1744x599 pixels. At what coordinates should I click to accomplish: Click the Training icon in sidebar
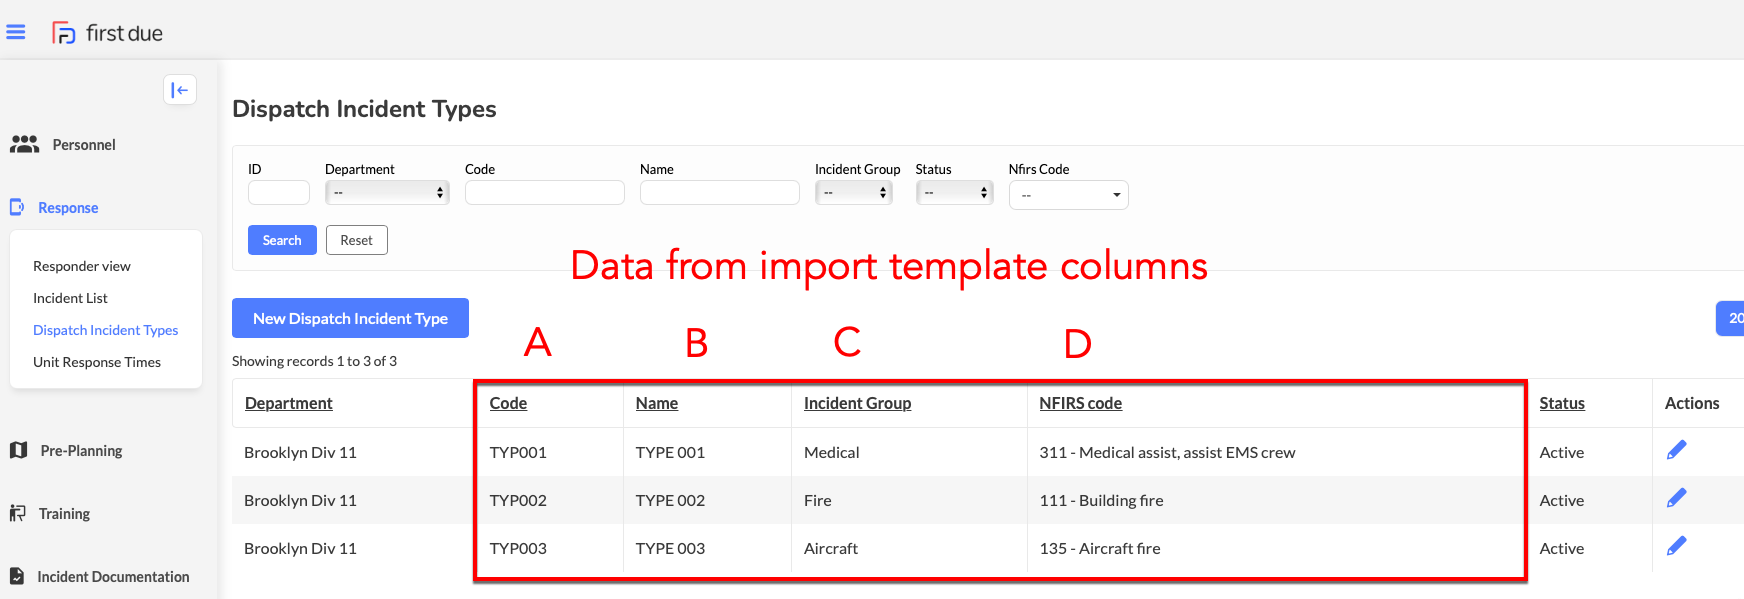pos(18,514)
